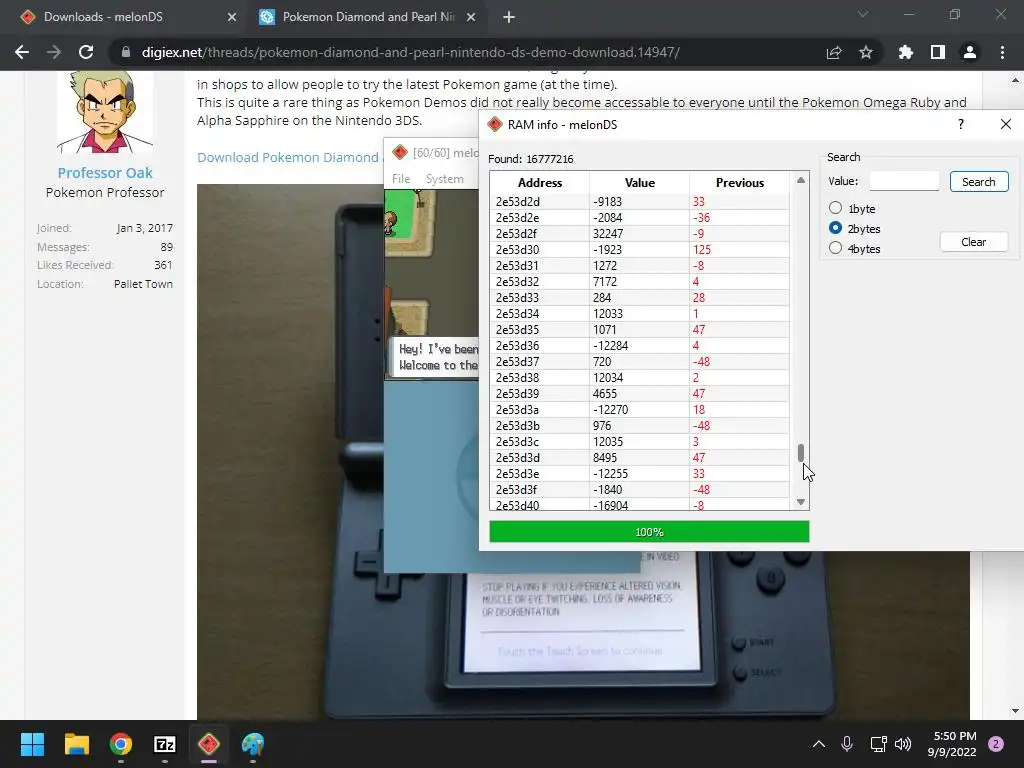Click the green 100% progress bar
This screenshot has width=1024, height=768.
tap(649, 532)
